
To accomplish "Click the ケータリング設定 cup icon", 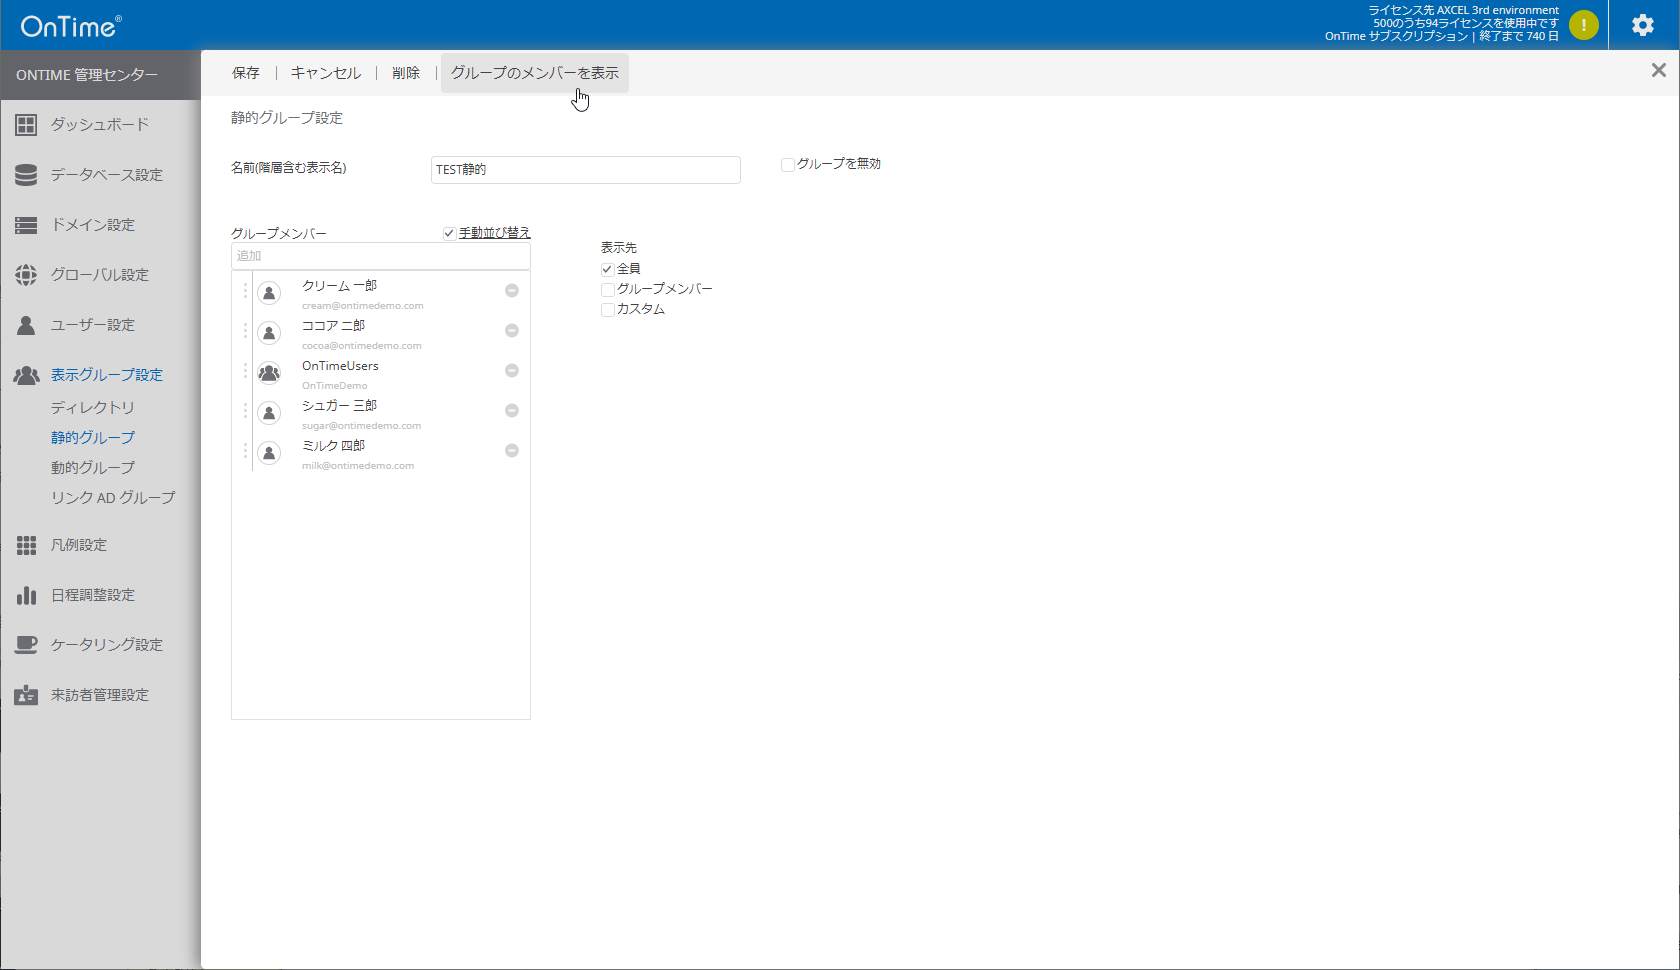I will [x=25, y=645].
